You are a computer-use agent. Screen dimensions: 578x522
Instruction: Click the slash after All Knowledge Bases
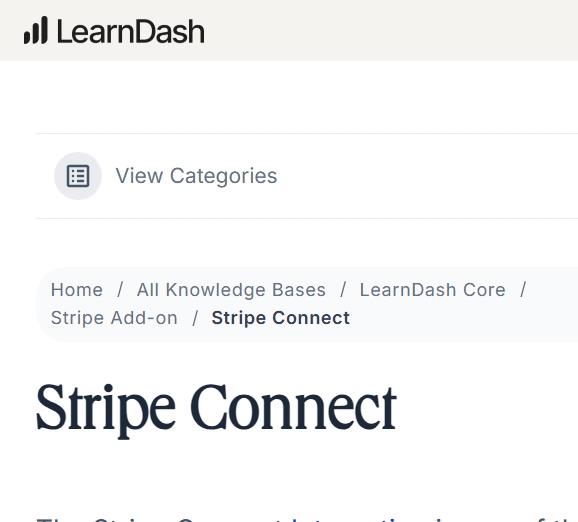coord(343,290)
